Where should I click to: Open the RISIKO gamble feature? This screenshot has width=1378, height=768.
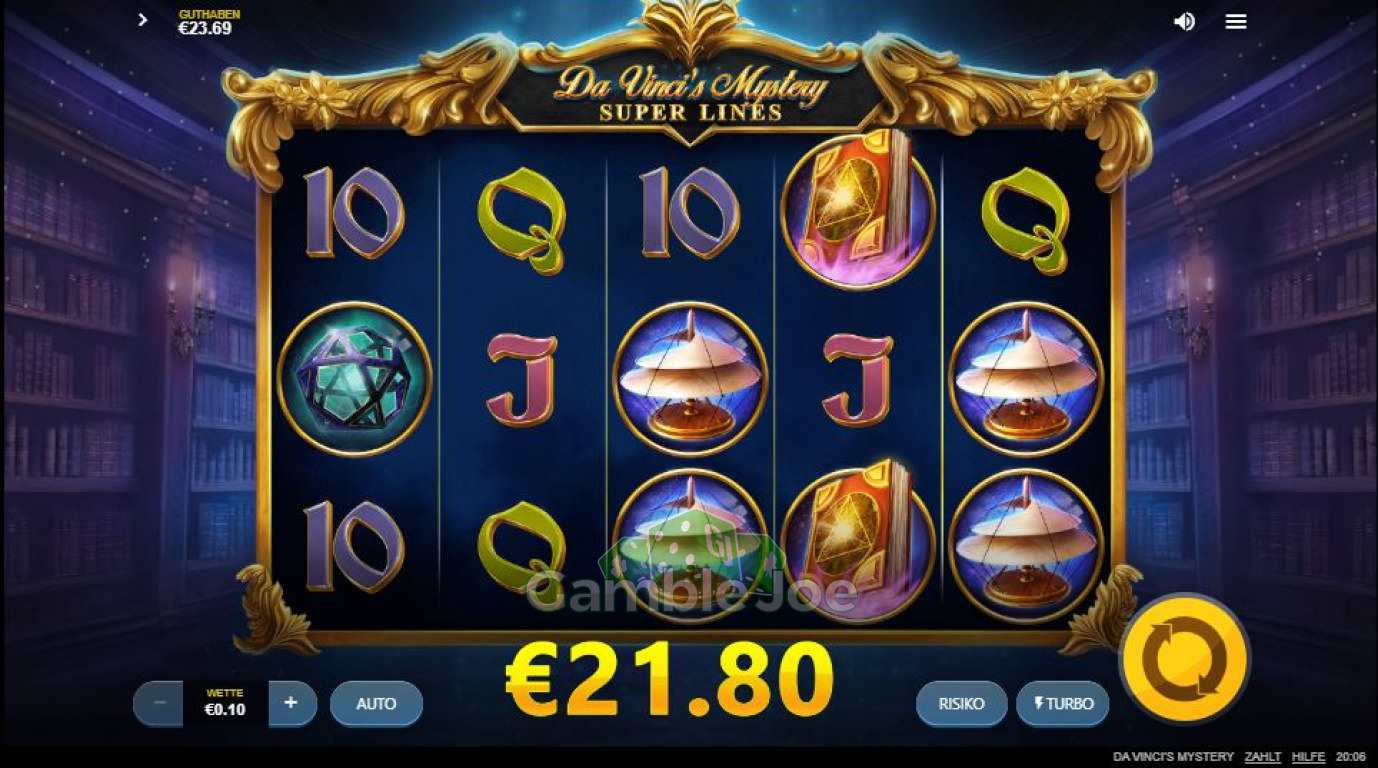[x=961, y=703]
